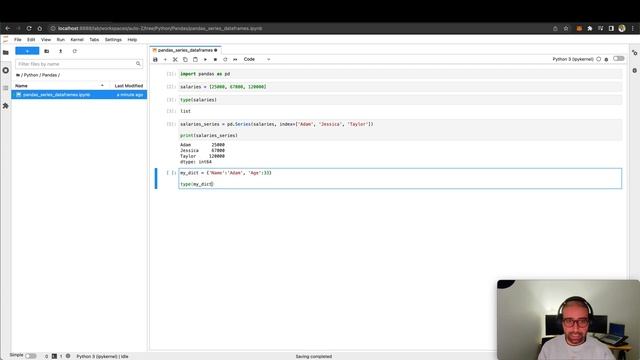This screenshot has width=640, height=360.
Task: Click the status bar terminals count icon
Action: pos(54,356)
